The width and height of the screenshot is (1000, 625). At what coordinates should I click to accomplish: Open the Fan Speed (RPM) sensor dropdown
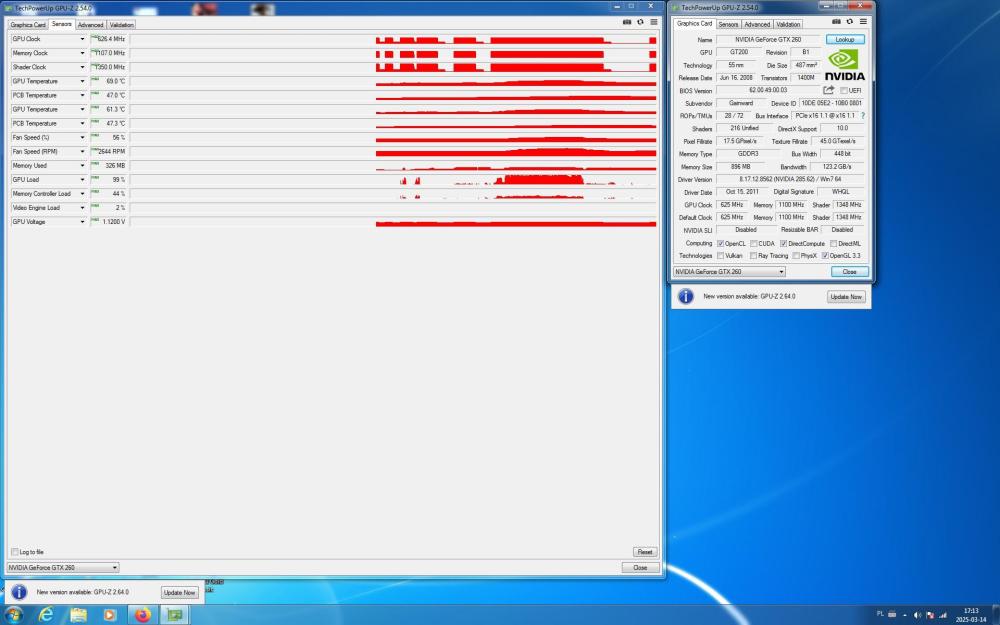(82, 151)
